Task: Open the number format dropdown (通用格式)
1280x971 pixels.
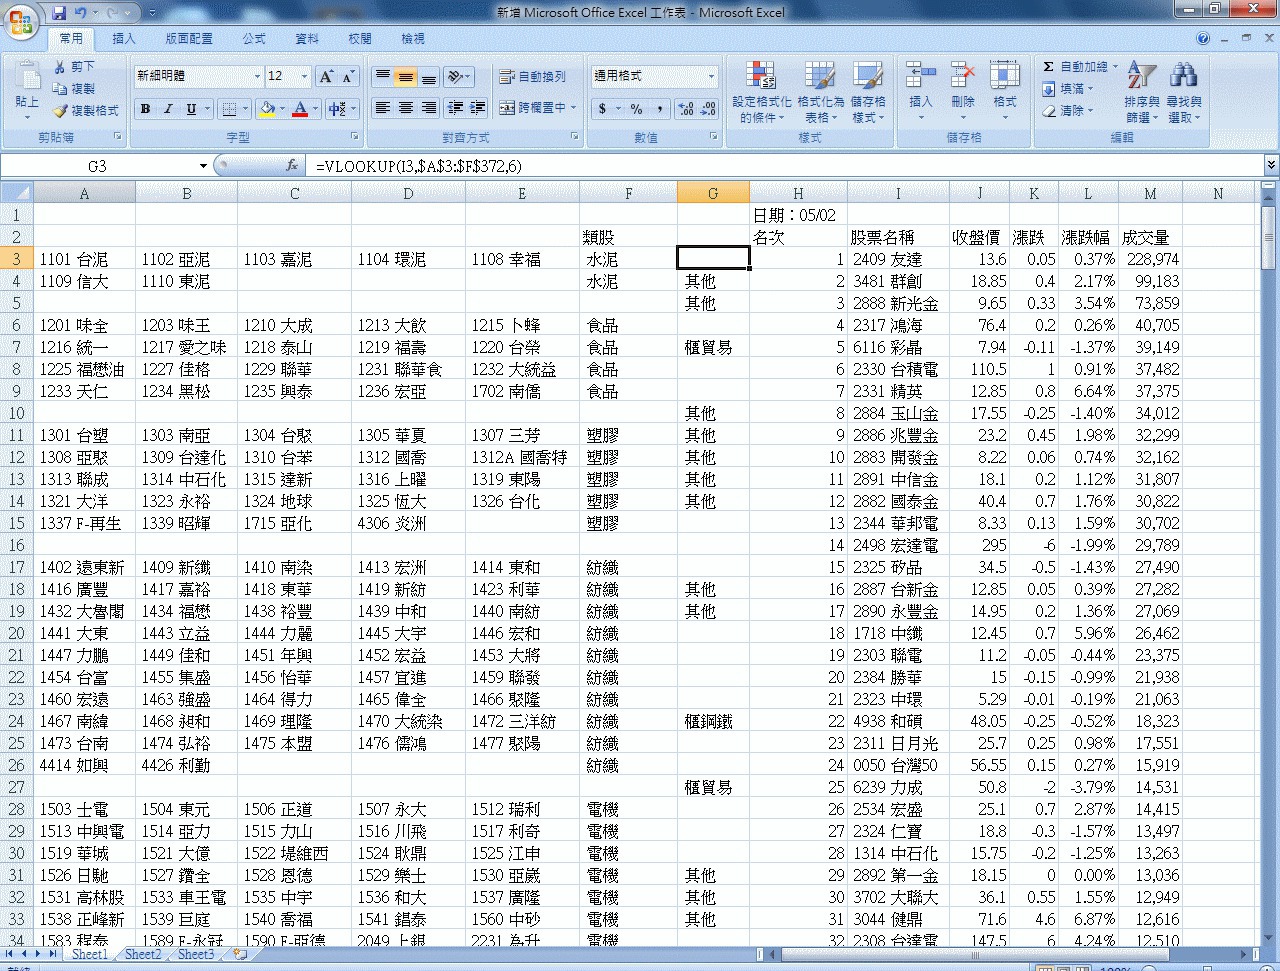Action: pos(711,77)
